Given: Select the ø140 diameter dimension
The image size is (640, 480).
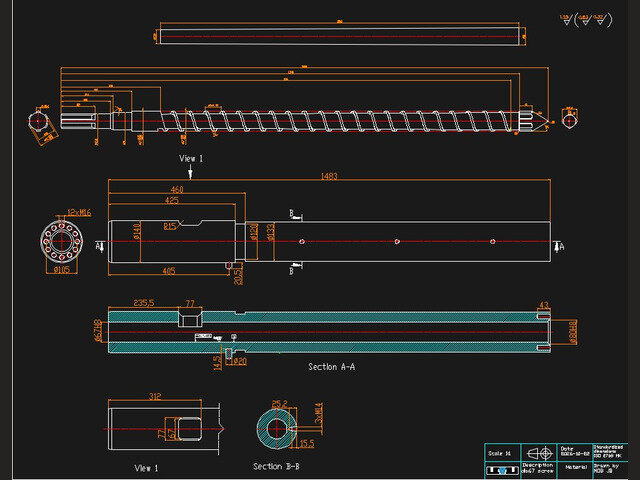Looking at the screenshot, I should pyautogui.click(x=137, y=231).
